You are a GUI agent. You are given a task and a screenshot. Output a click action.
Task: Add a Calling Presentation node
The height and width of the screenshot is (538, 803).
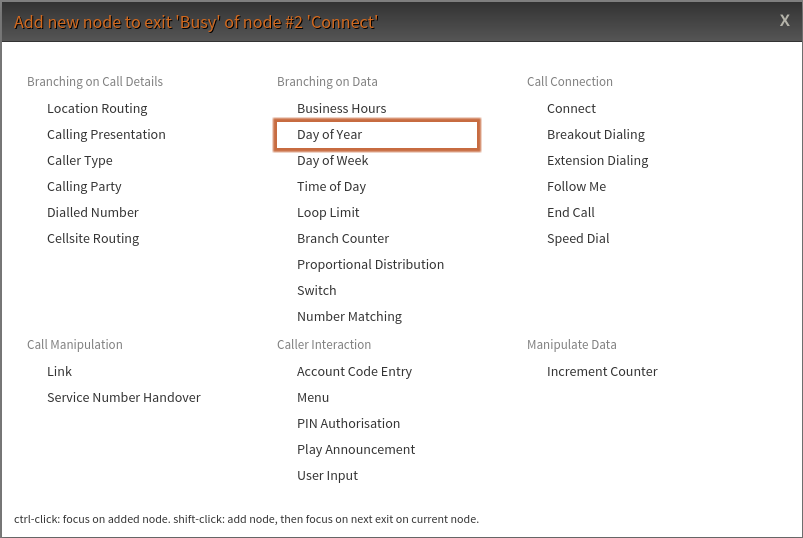(x=106, y=134)
